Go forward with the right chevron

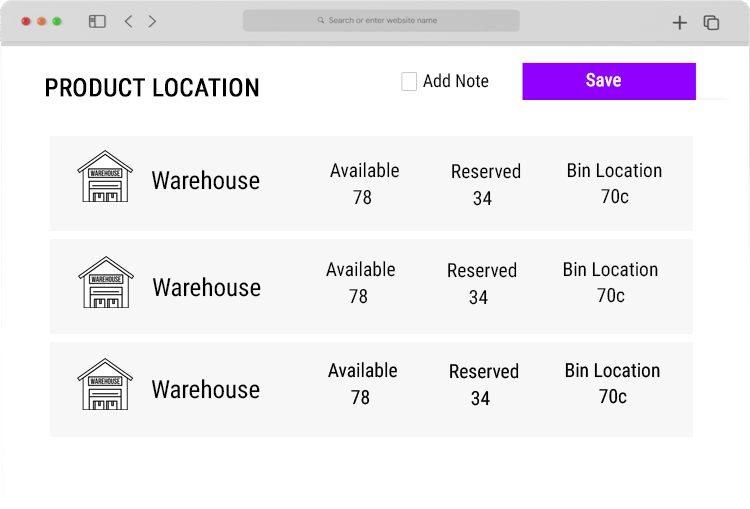152,21
